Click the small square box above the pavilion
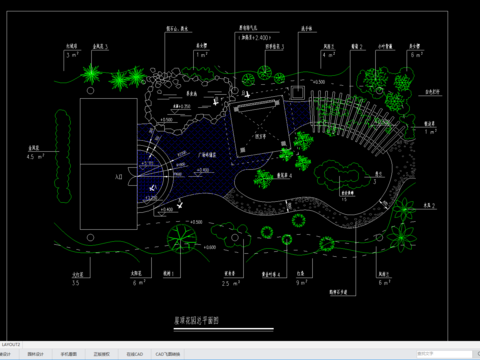 pos(297,92)
